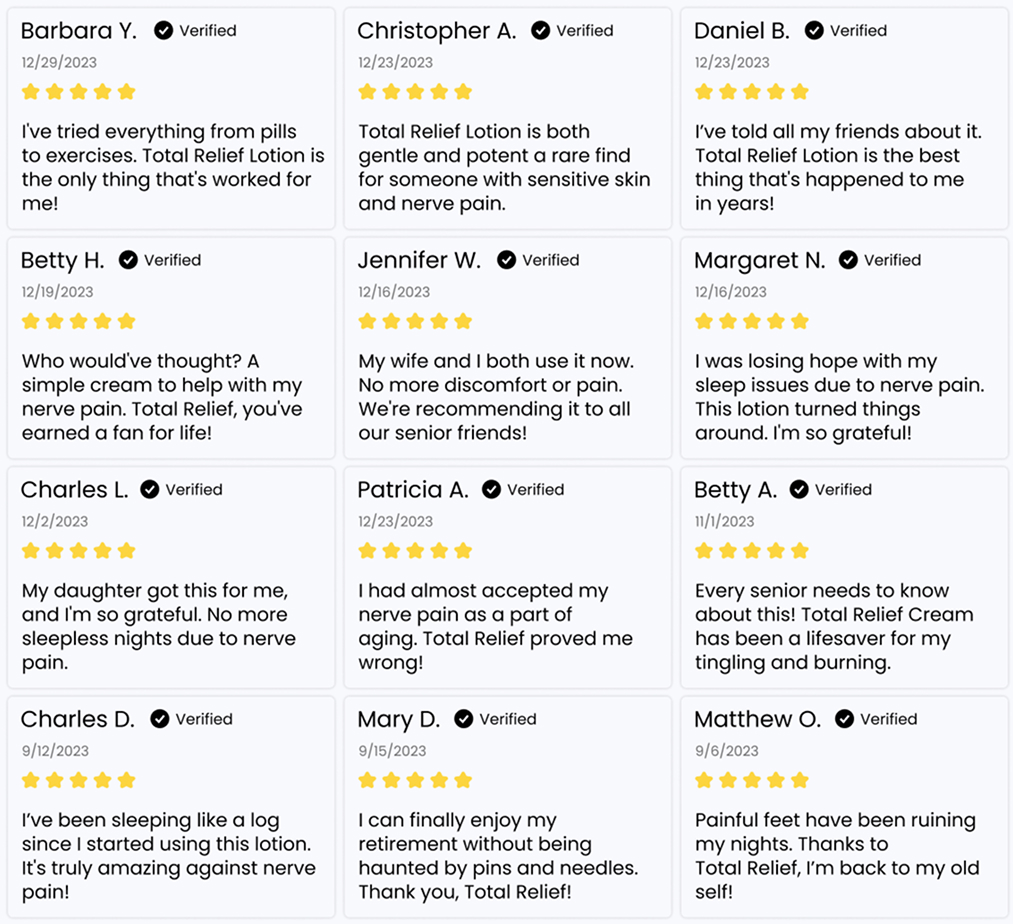Click verified checkmark icon beside Charles D.

click(160, 719)
